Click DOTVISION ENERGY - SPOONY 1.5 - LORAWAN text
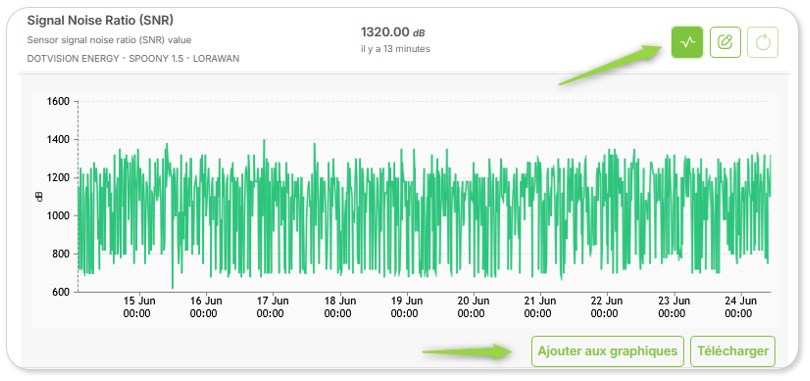 click(133, 59)
